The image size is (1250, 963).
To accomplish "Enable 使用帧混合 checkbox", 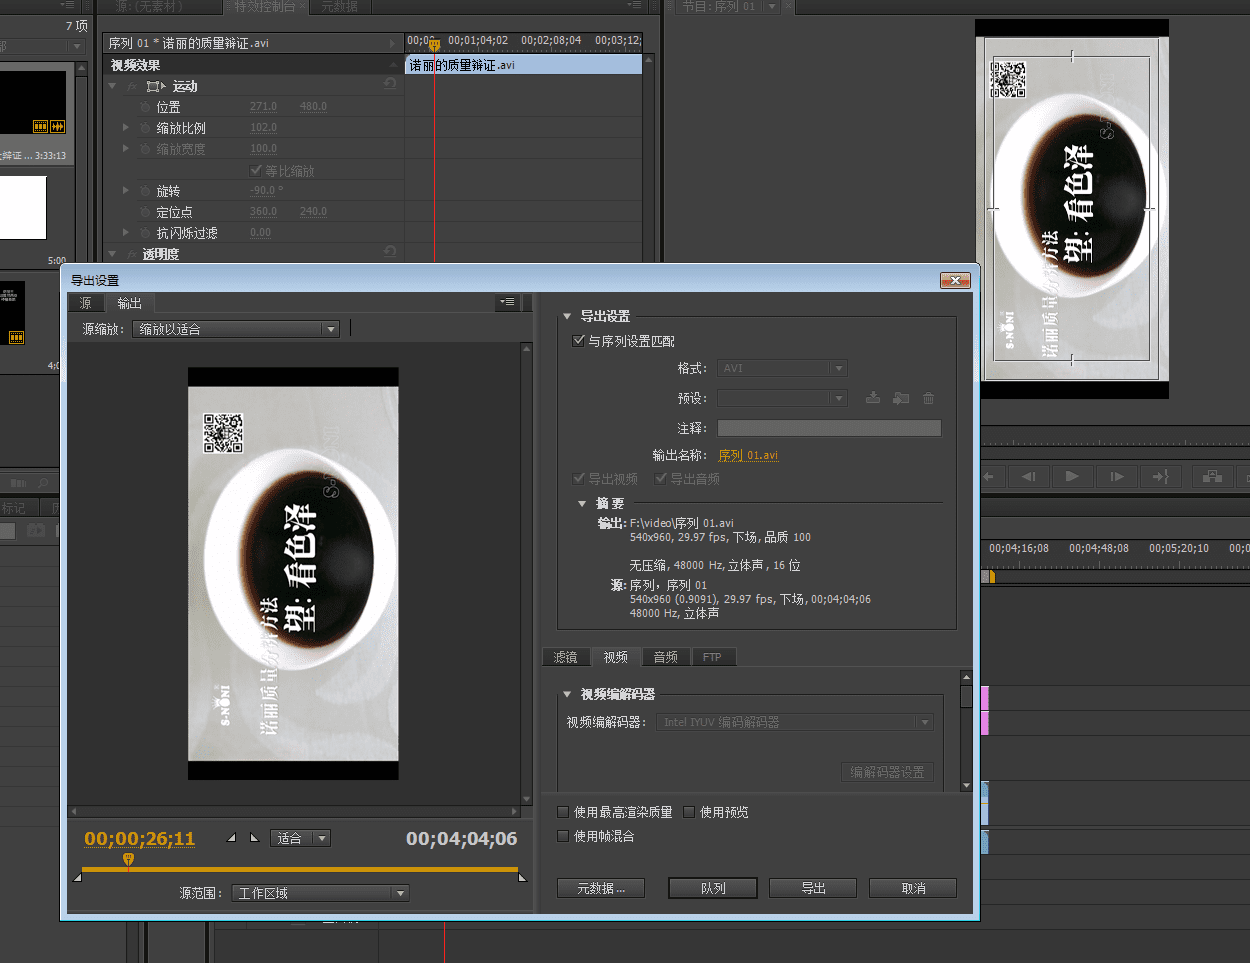I will (x=564, y=836).
